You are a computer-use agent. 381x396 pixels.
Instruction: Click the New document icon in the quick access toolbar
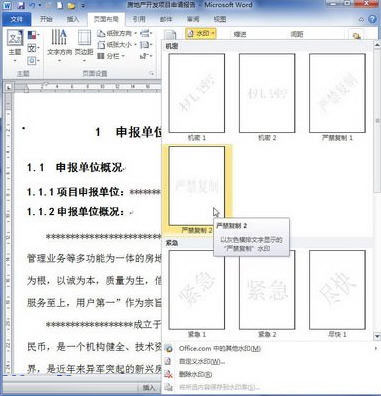click(x=59, y=5)
